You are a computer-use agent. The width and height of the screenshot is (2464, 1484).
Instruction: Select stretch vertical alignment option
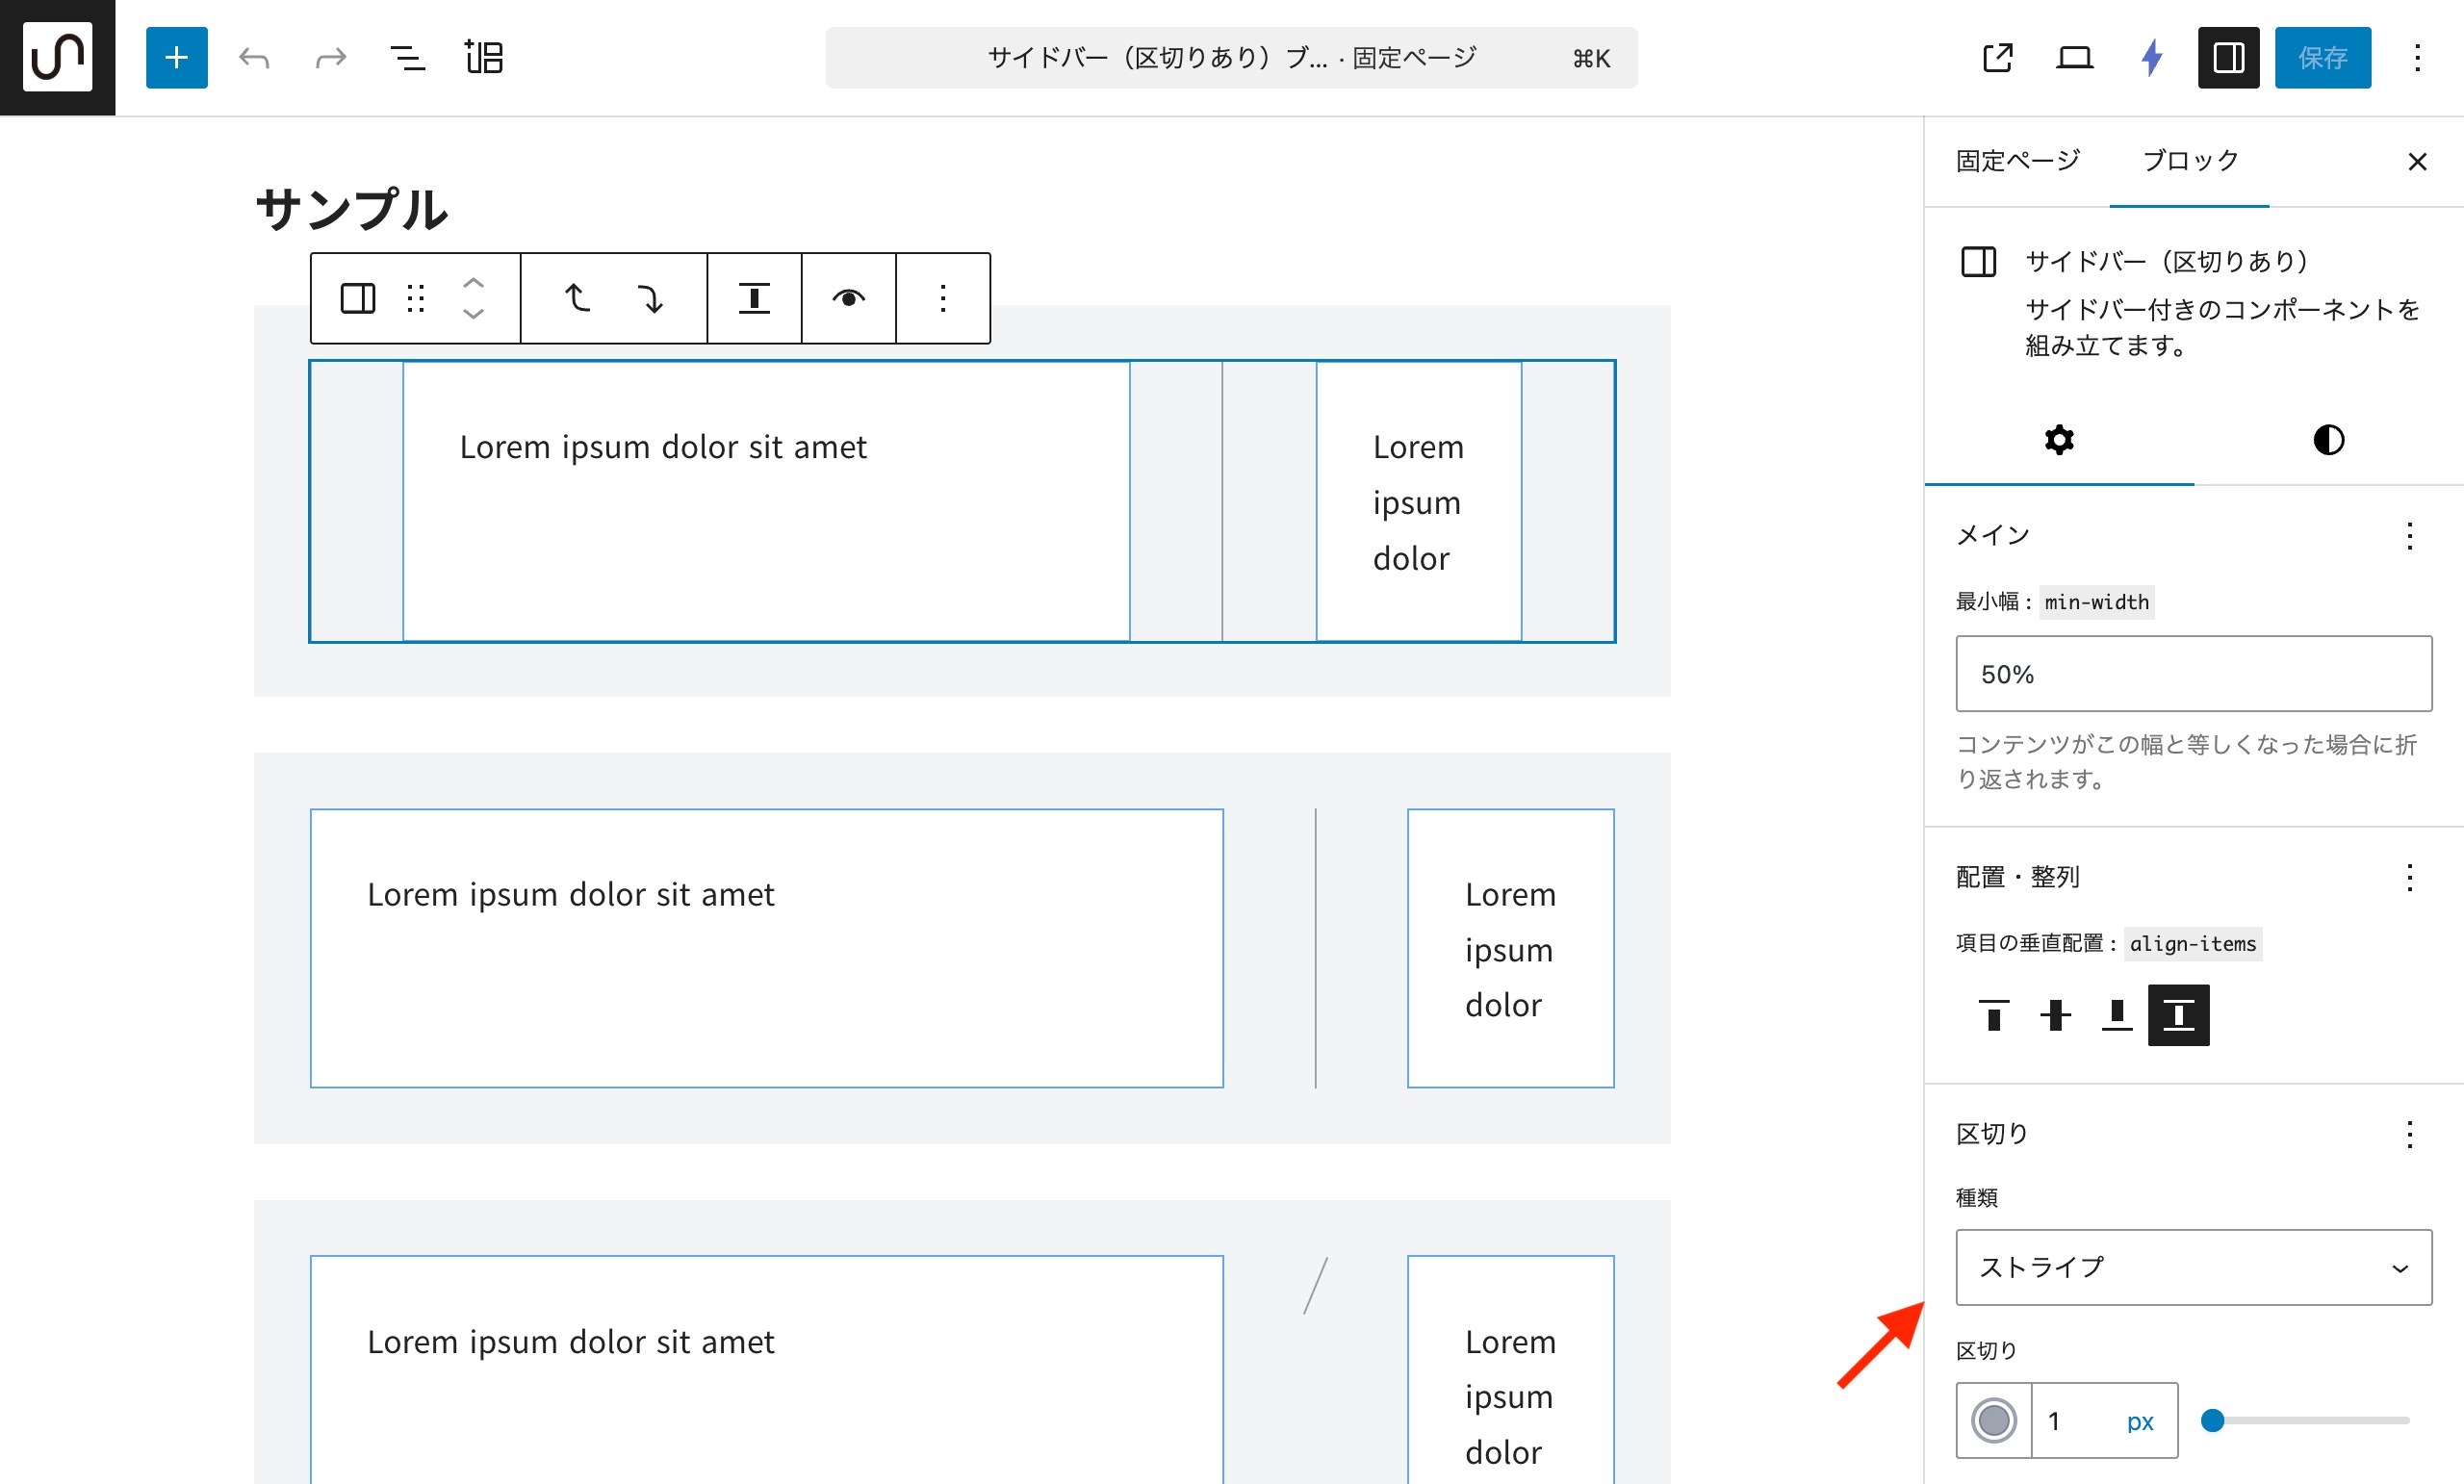pos(2177,1015)
